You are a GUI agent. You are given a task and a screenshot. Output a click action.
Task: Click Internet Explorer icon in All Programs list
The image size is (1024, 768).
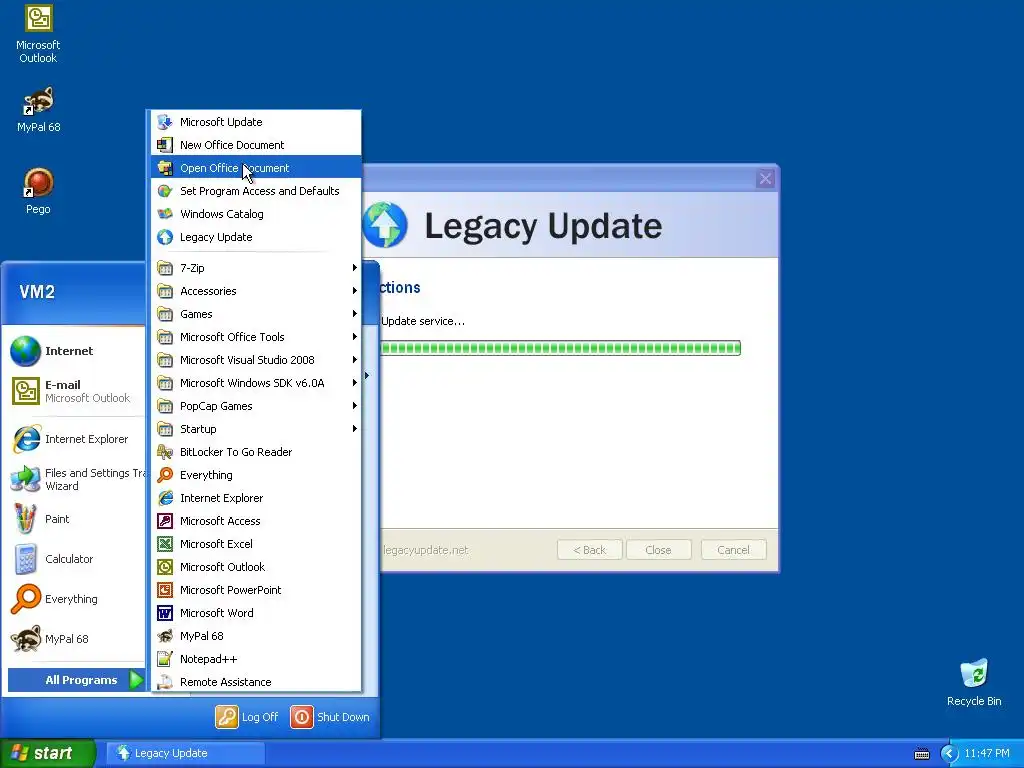pos(165,498)
